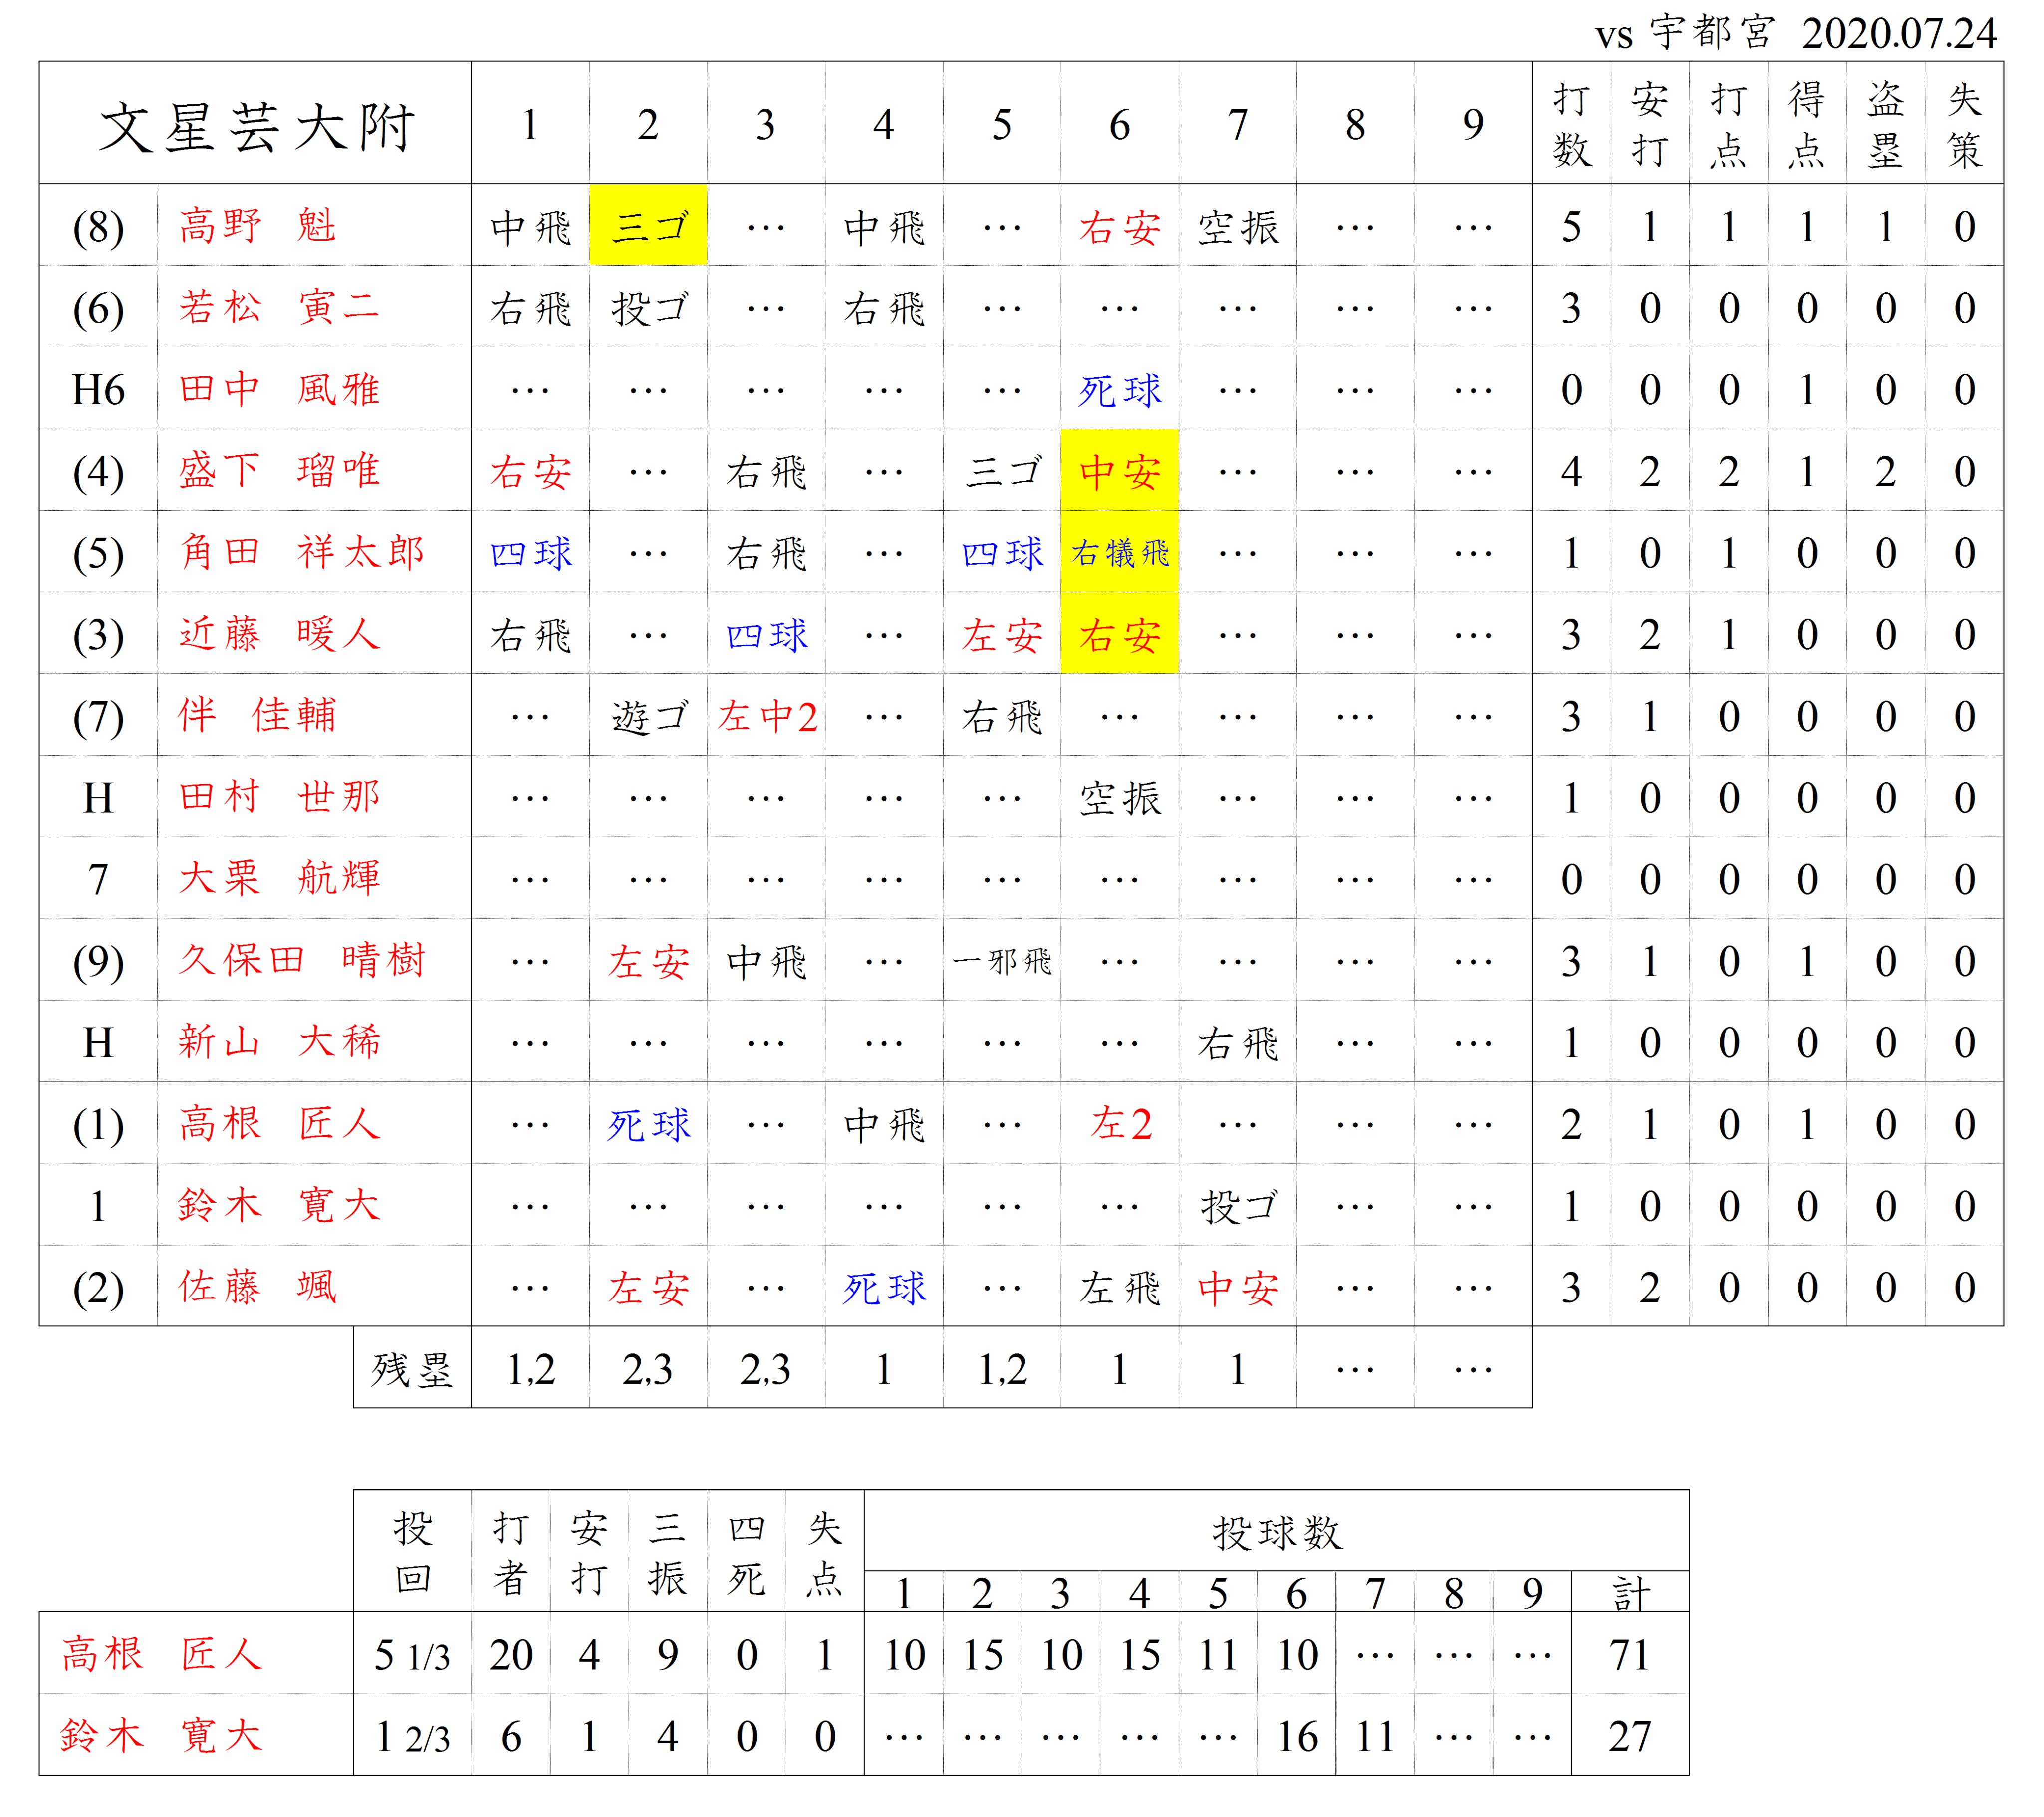The width and height of the screenshot is (2044, 1817).
Task: Click the yellow 右犠飛 cell
Action: [1120, 552]
